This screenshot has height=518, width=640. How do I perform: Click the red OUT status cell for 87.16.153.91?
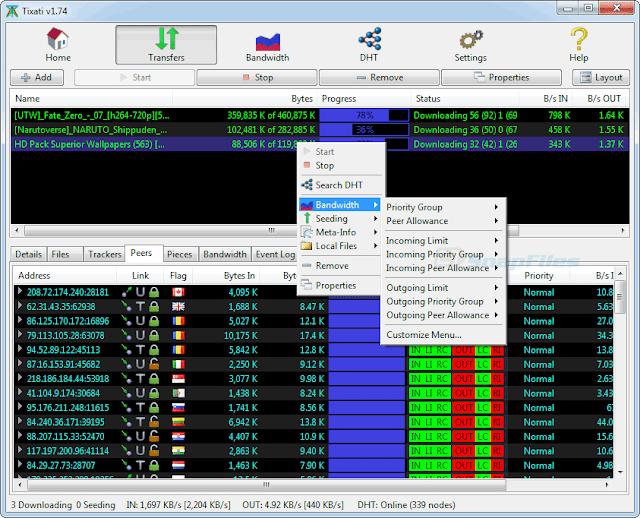point(464,364)
